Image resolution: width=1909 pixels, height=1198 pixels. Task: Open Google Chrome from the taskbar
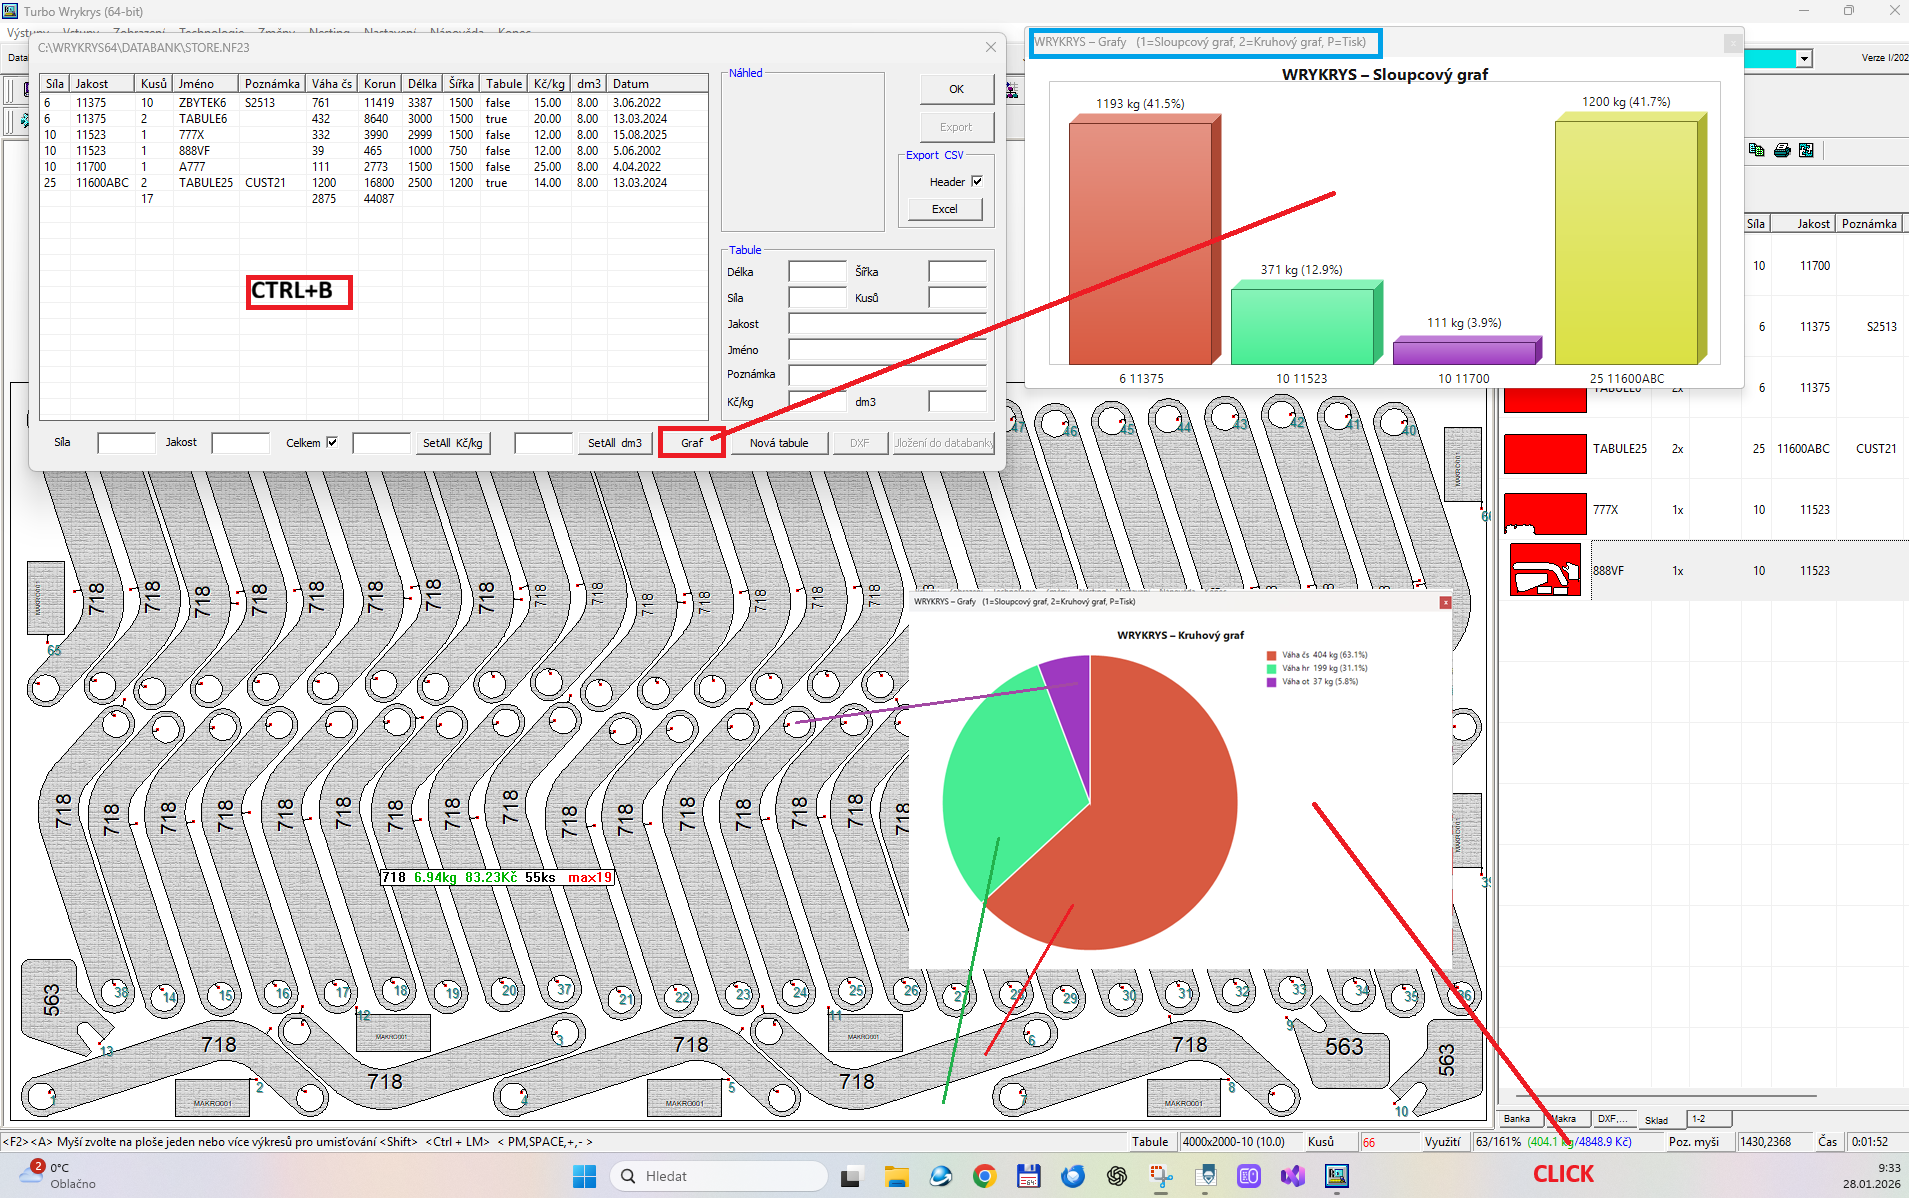click(x=984, y=1176)
